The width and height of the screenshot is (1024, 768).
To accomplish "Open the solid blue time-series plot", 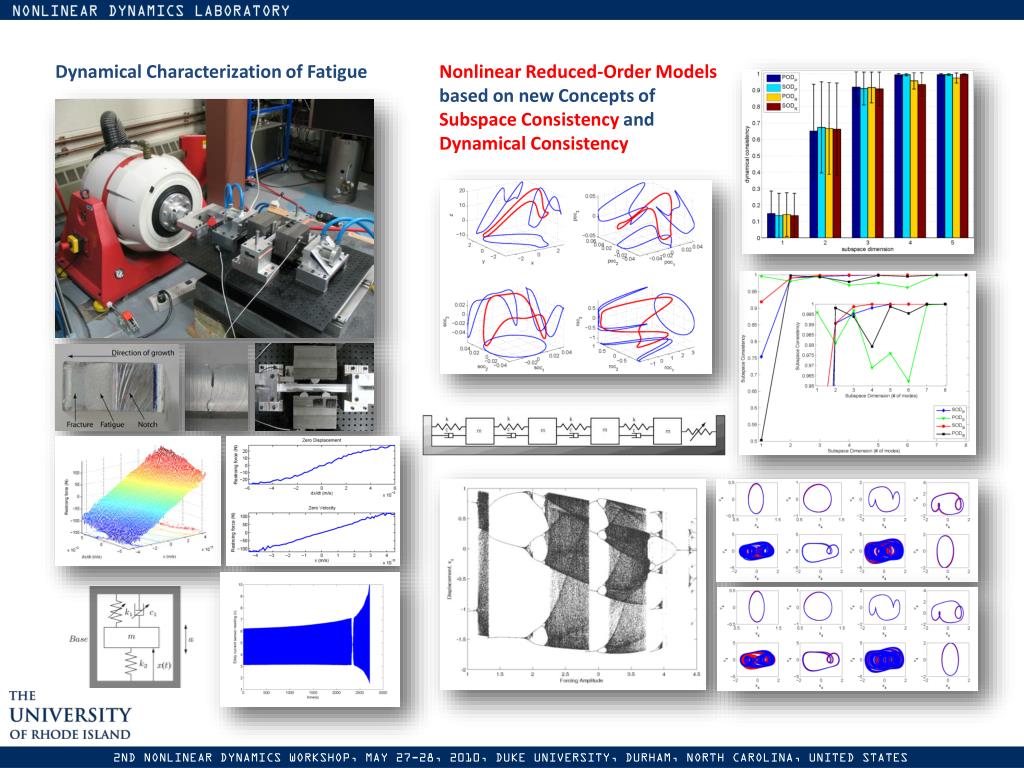I will pos(310,640).
